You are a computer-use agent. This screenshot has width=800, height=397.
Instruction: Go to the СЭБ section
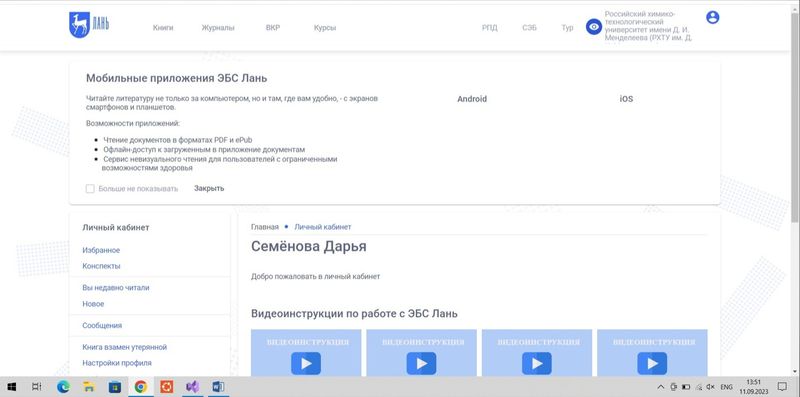(529, 28)
